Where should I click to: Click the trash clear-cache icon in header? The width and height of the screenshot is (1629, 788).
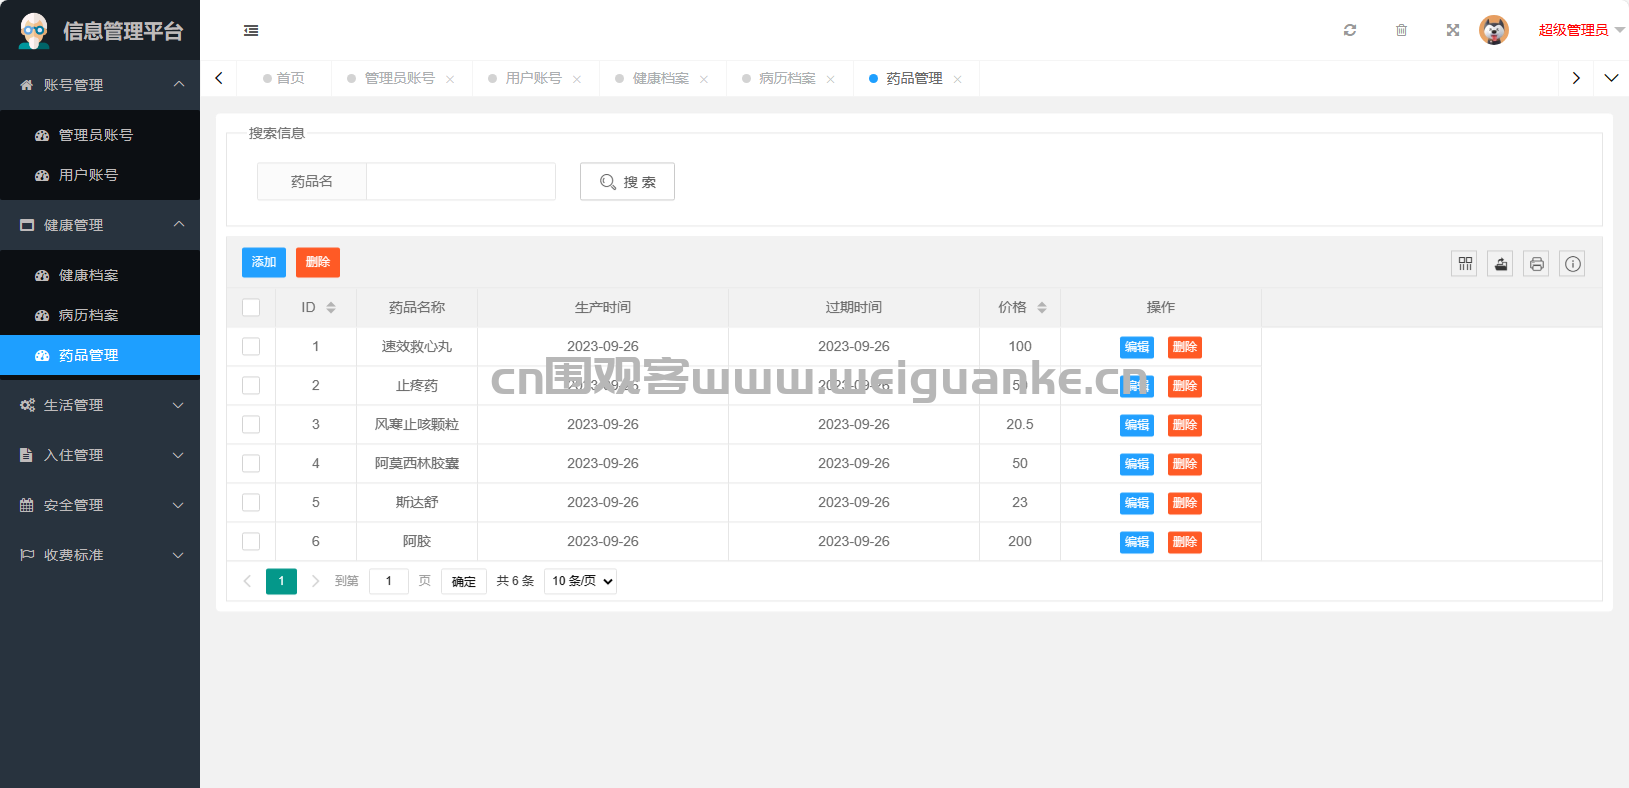click(1401, 30)
